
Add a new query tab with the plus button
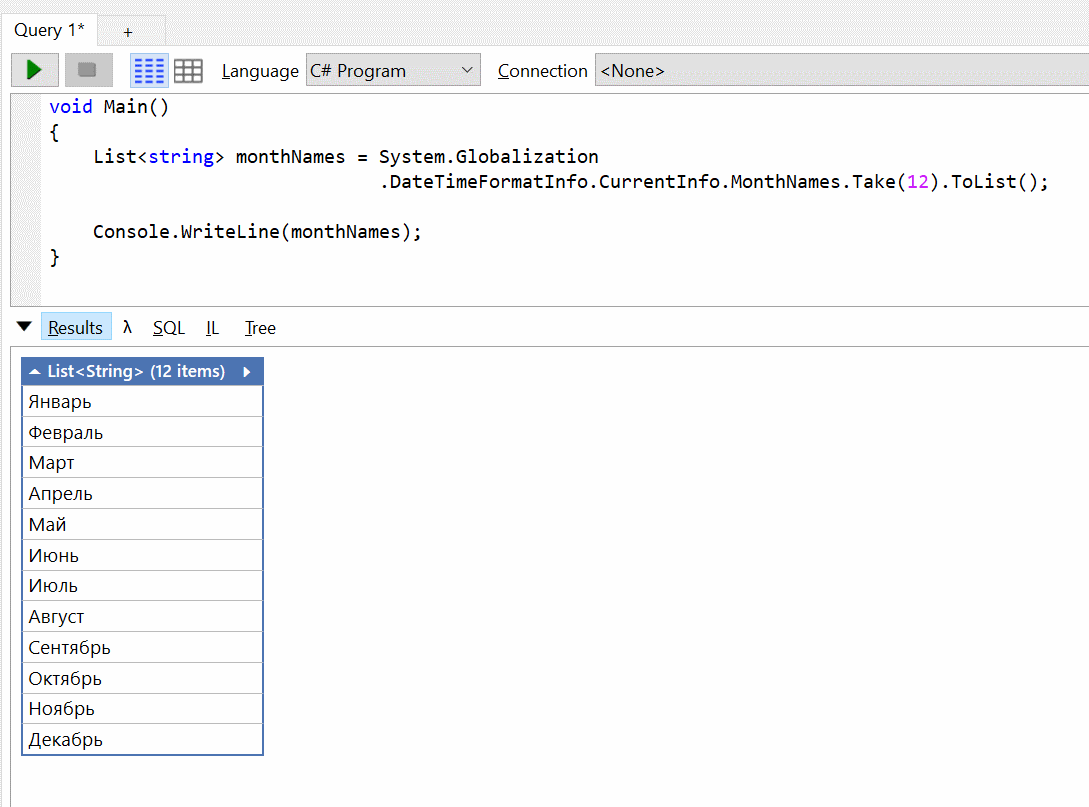(x=128, y=32)
